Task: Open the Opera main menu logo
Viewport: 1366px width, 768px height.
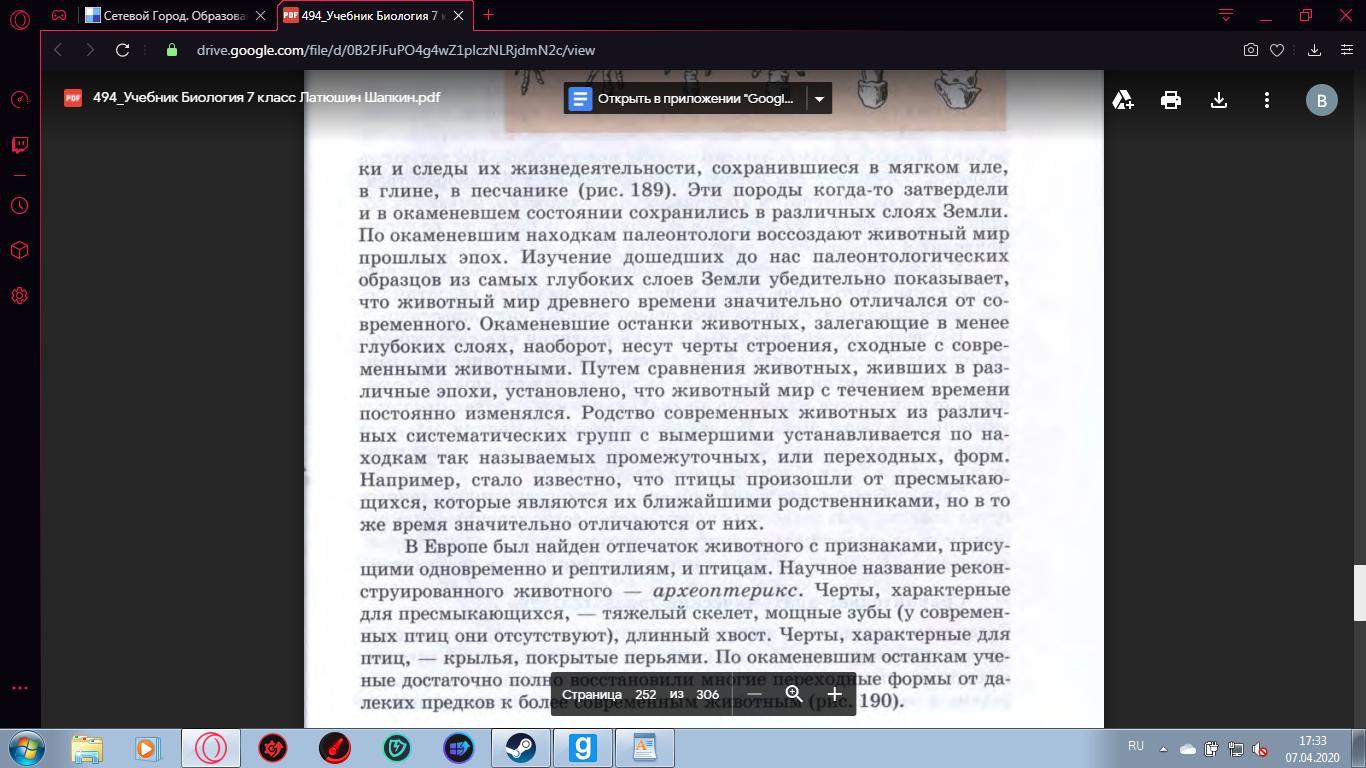Action: (x=20, y=19)
